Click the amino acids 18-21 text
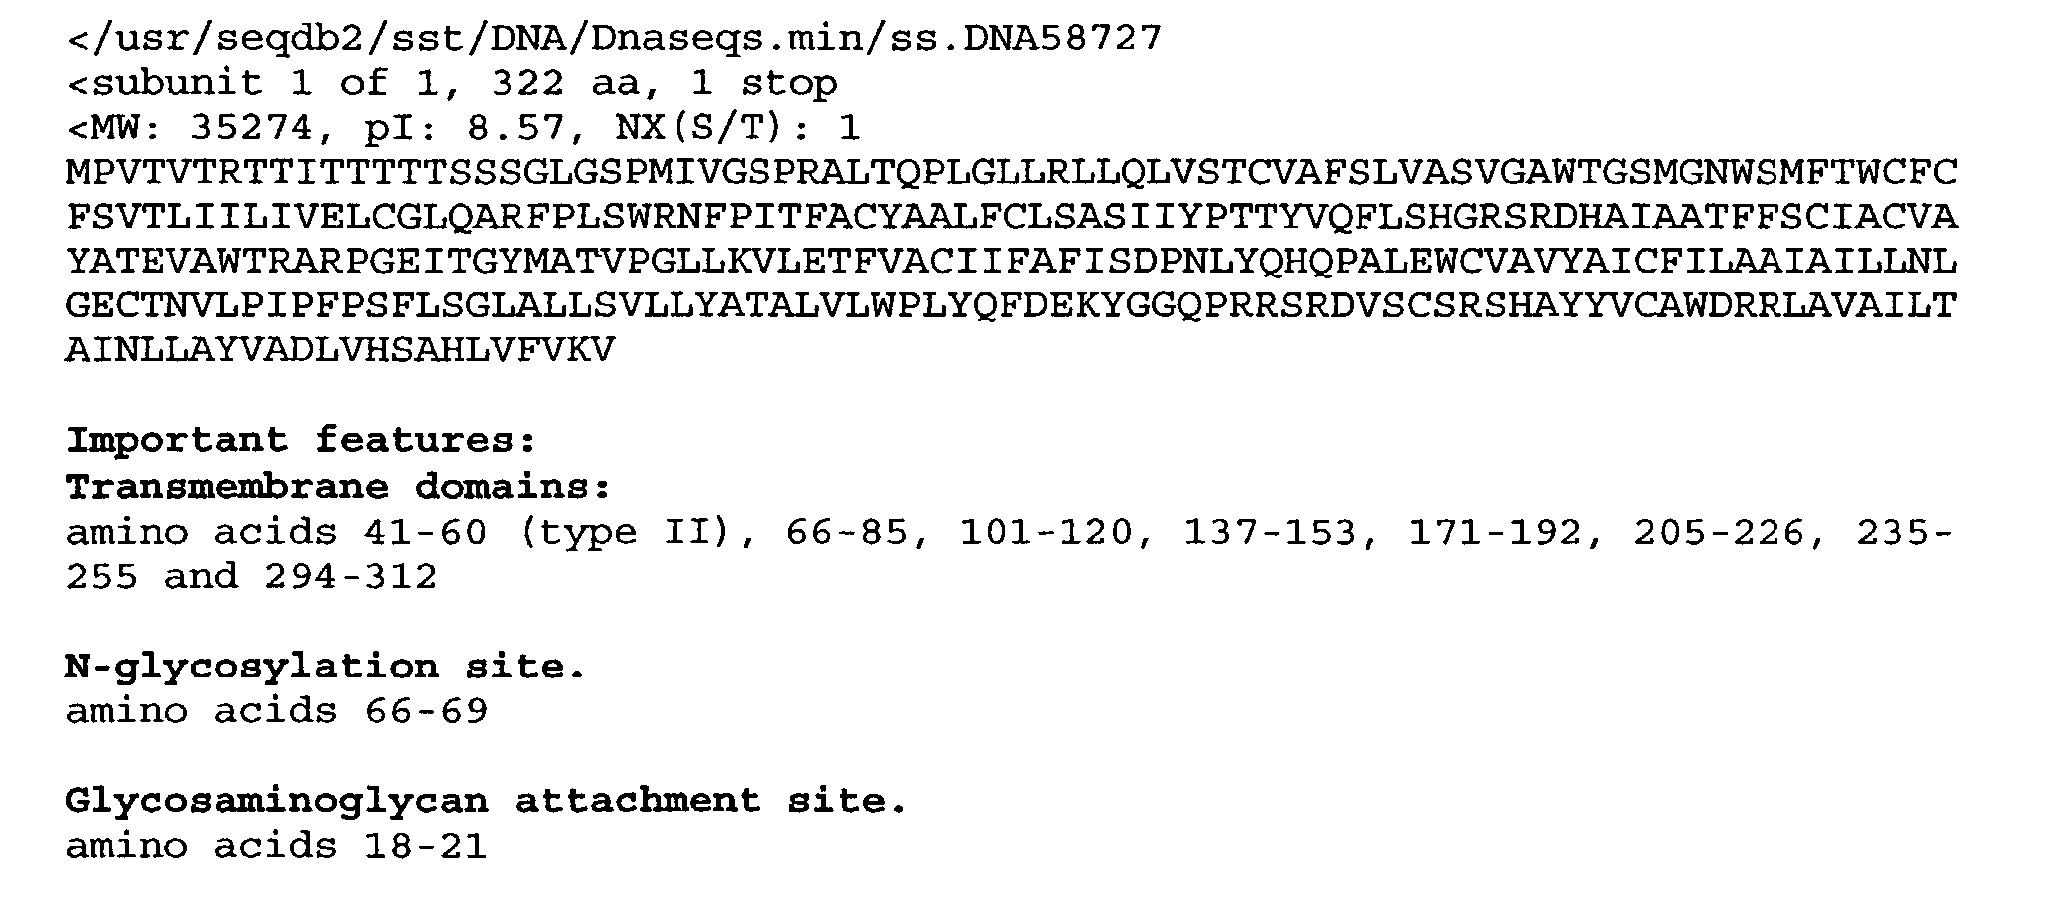 [276, 846]
